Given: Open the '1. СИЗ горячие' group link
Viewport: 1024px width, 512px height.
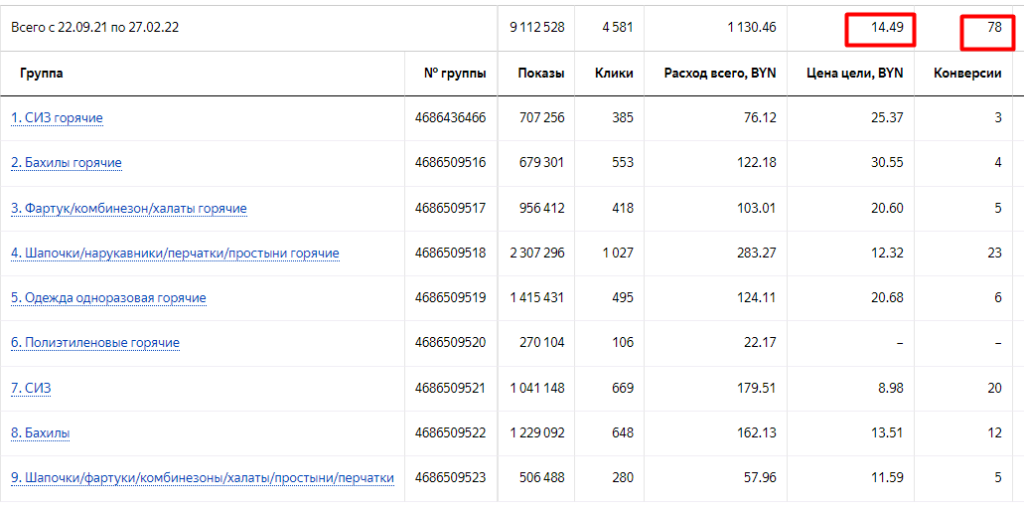Looking at the screenshot, I should pos(57,118).
